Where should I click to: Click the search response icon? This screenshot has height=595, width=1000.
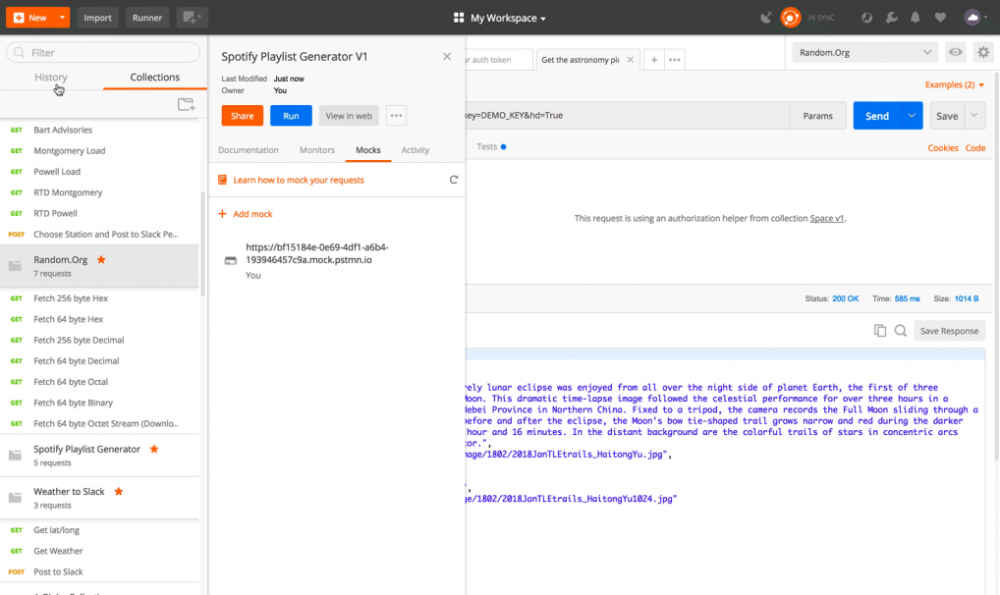[901, 330]
